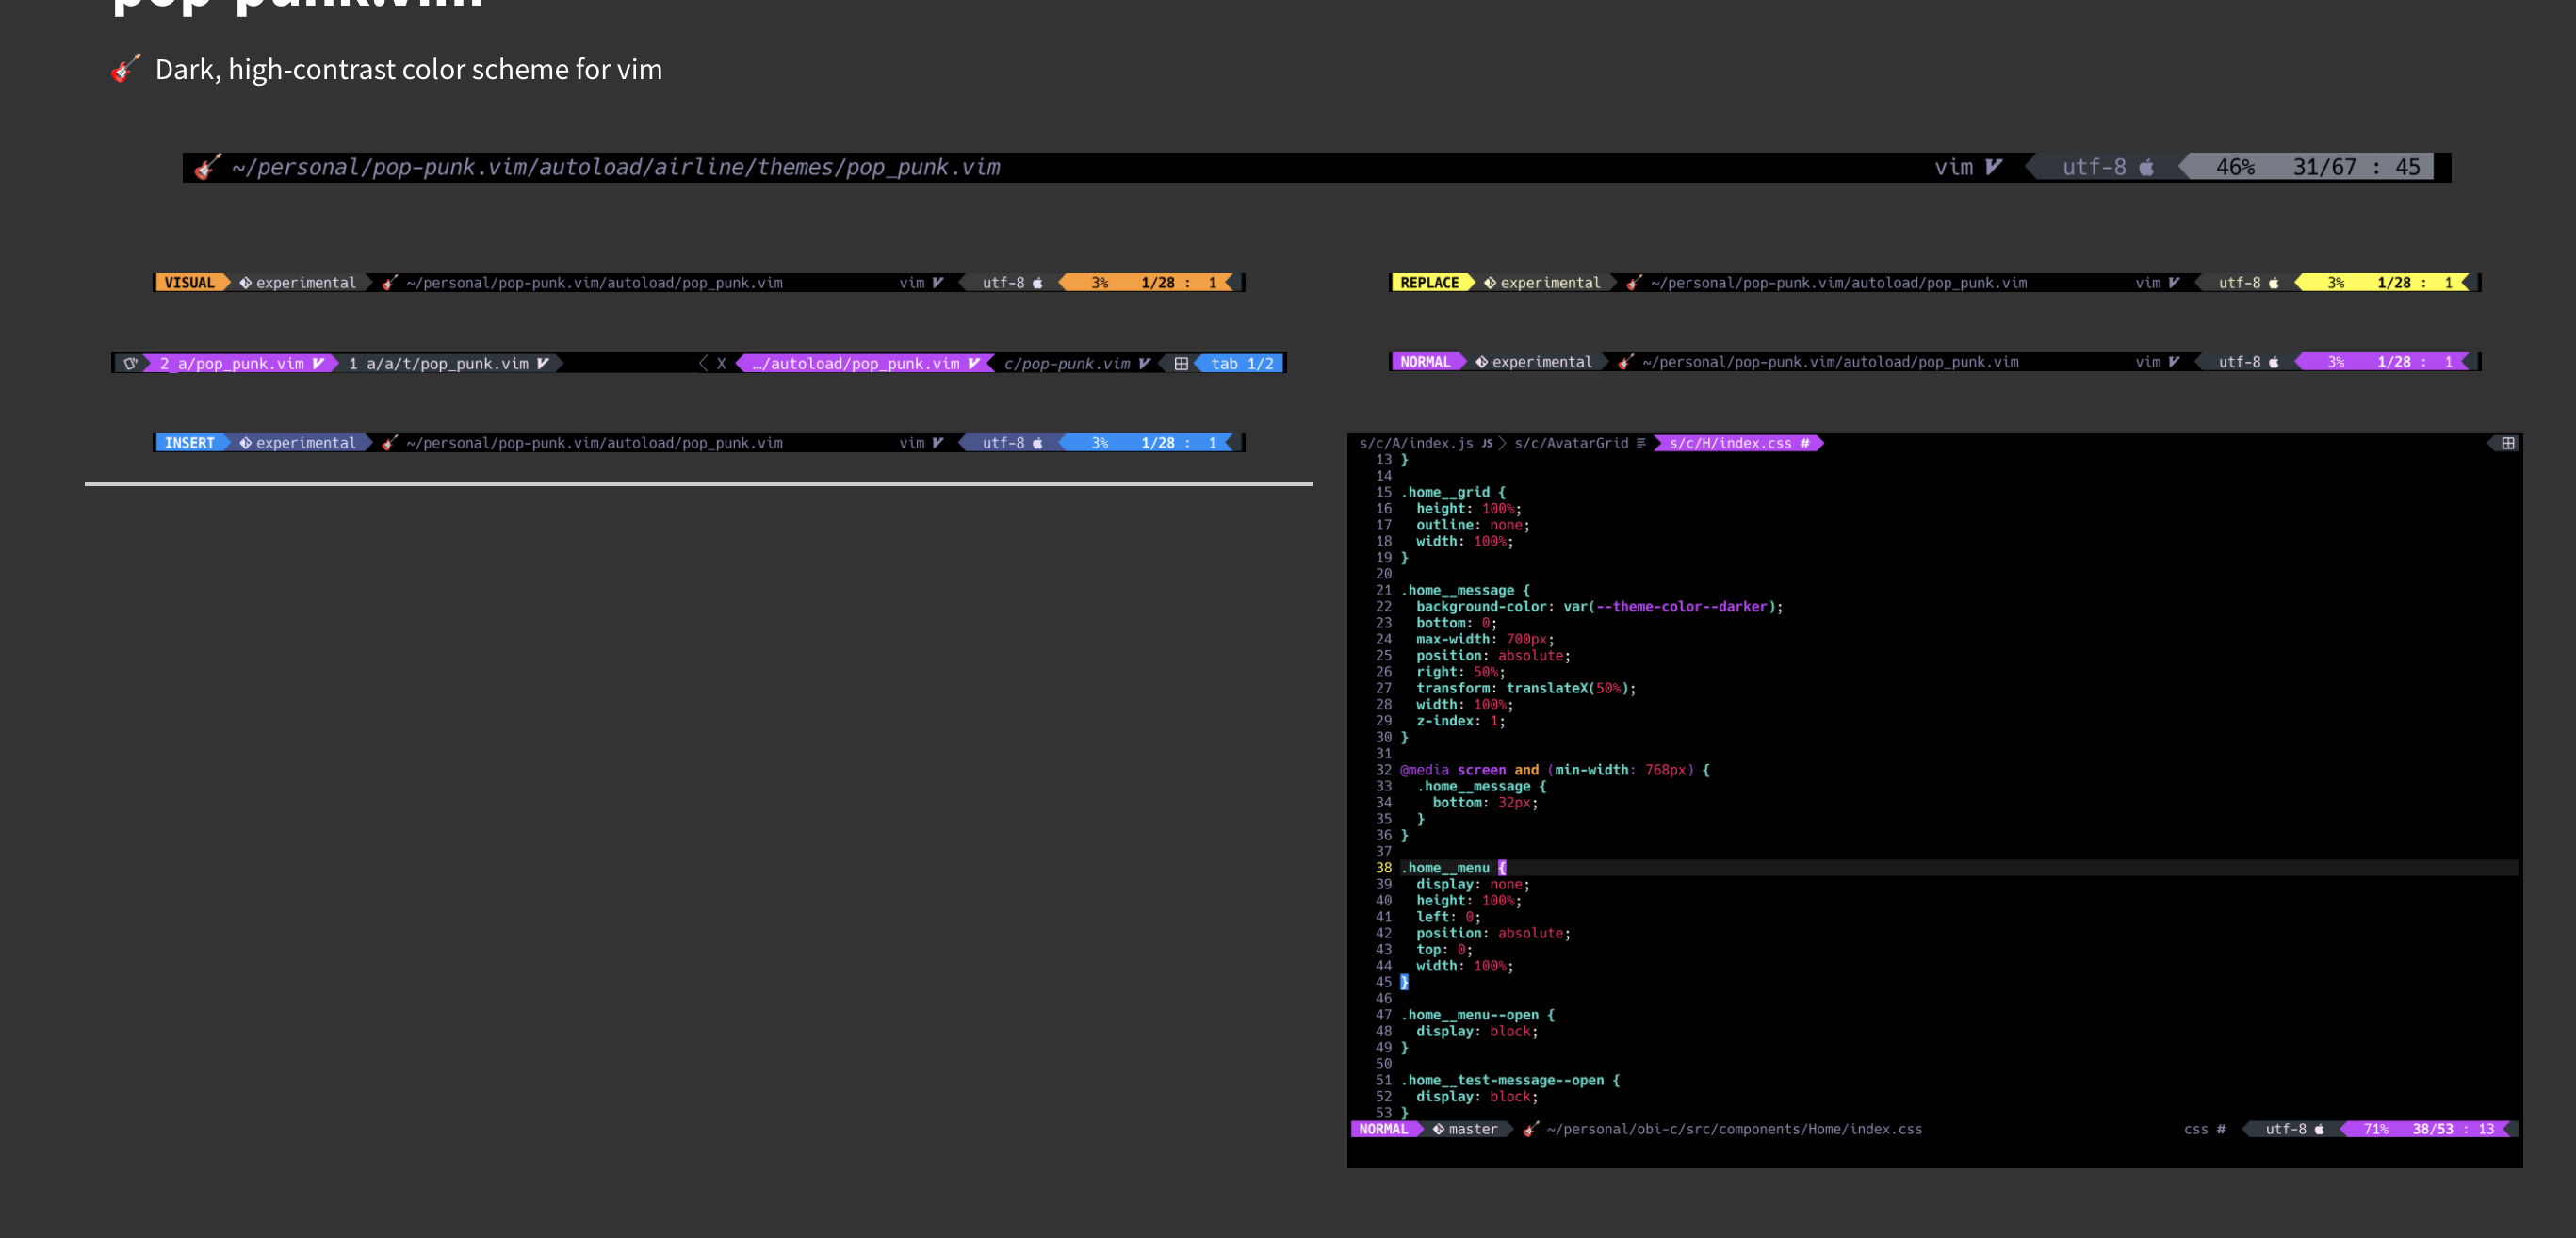Click the 'css #' filetype in the editor statusline
This screenshot has height=1238, width=2576.
[x=2204, y=1129]
